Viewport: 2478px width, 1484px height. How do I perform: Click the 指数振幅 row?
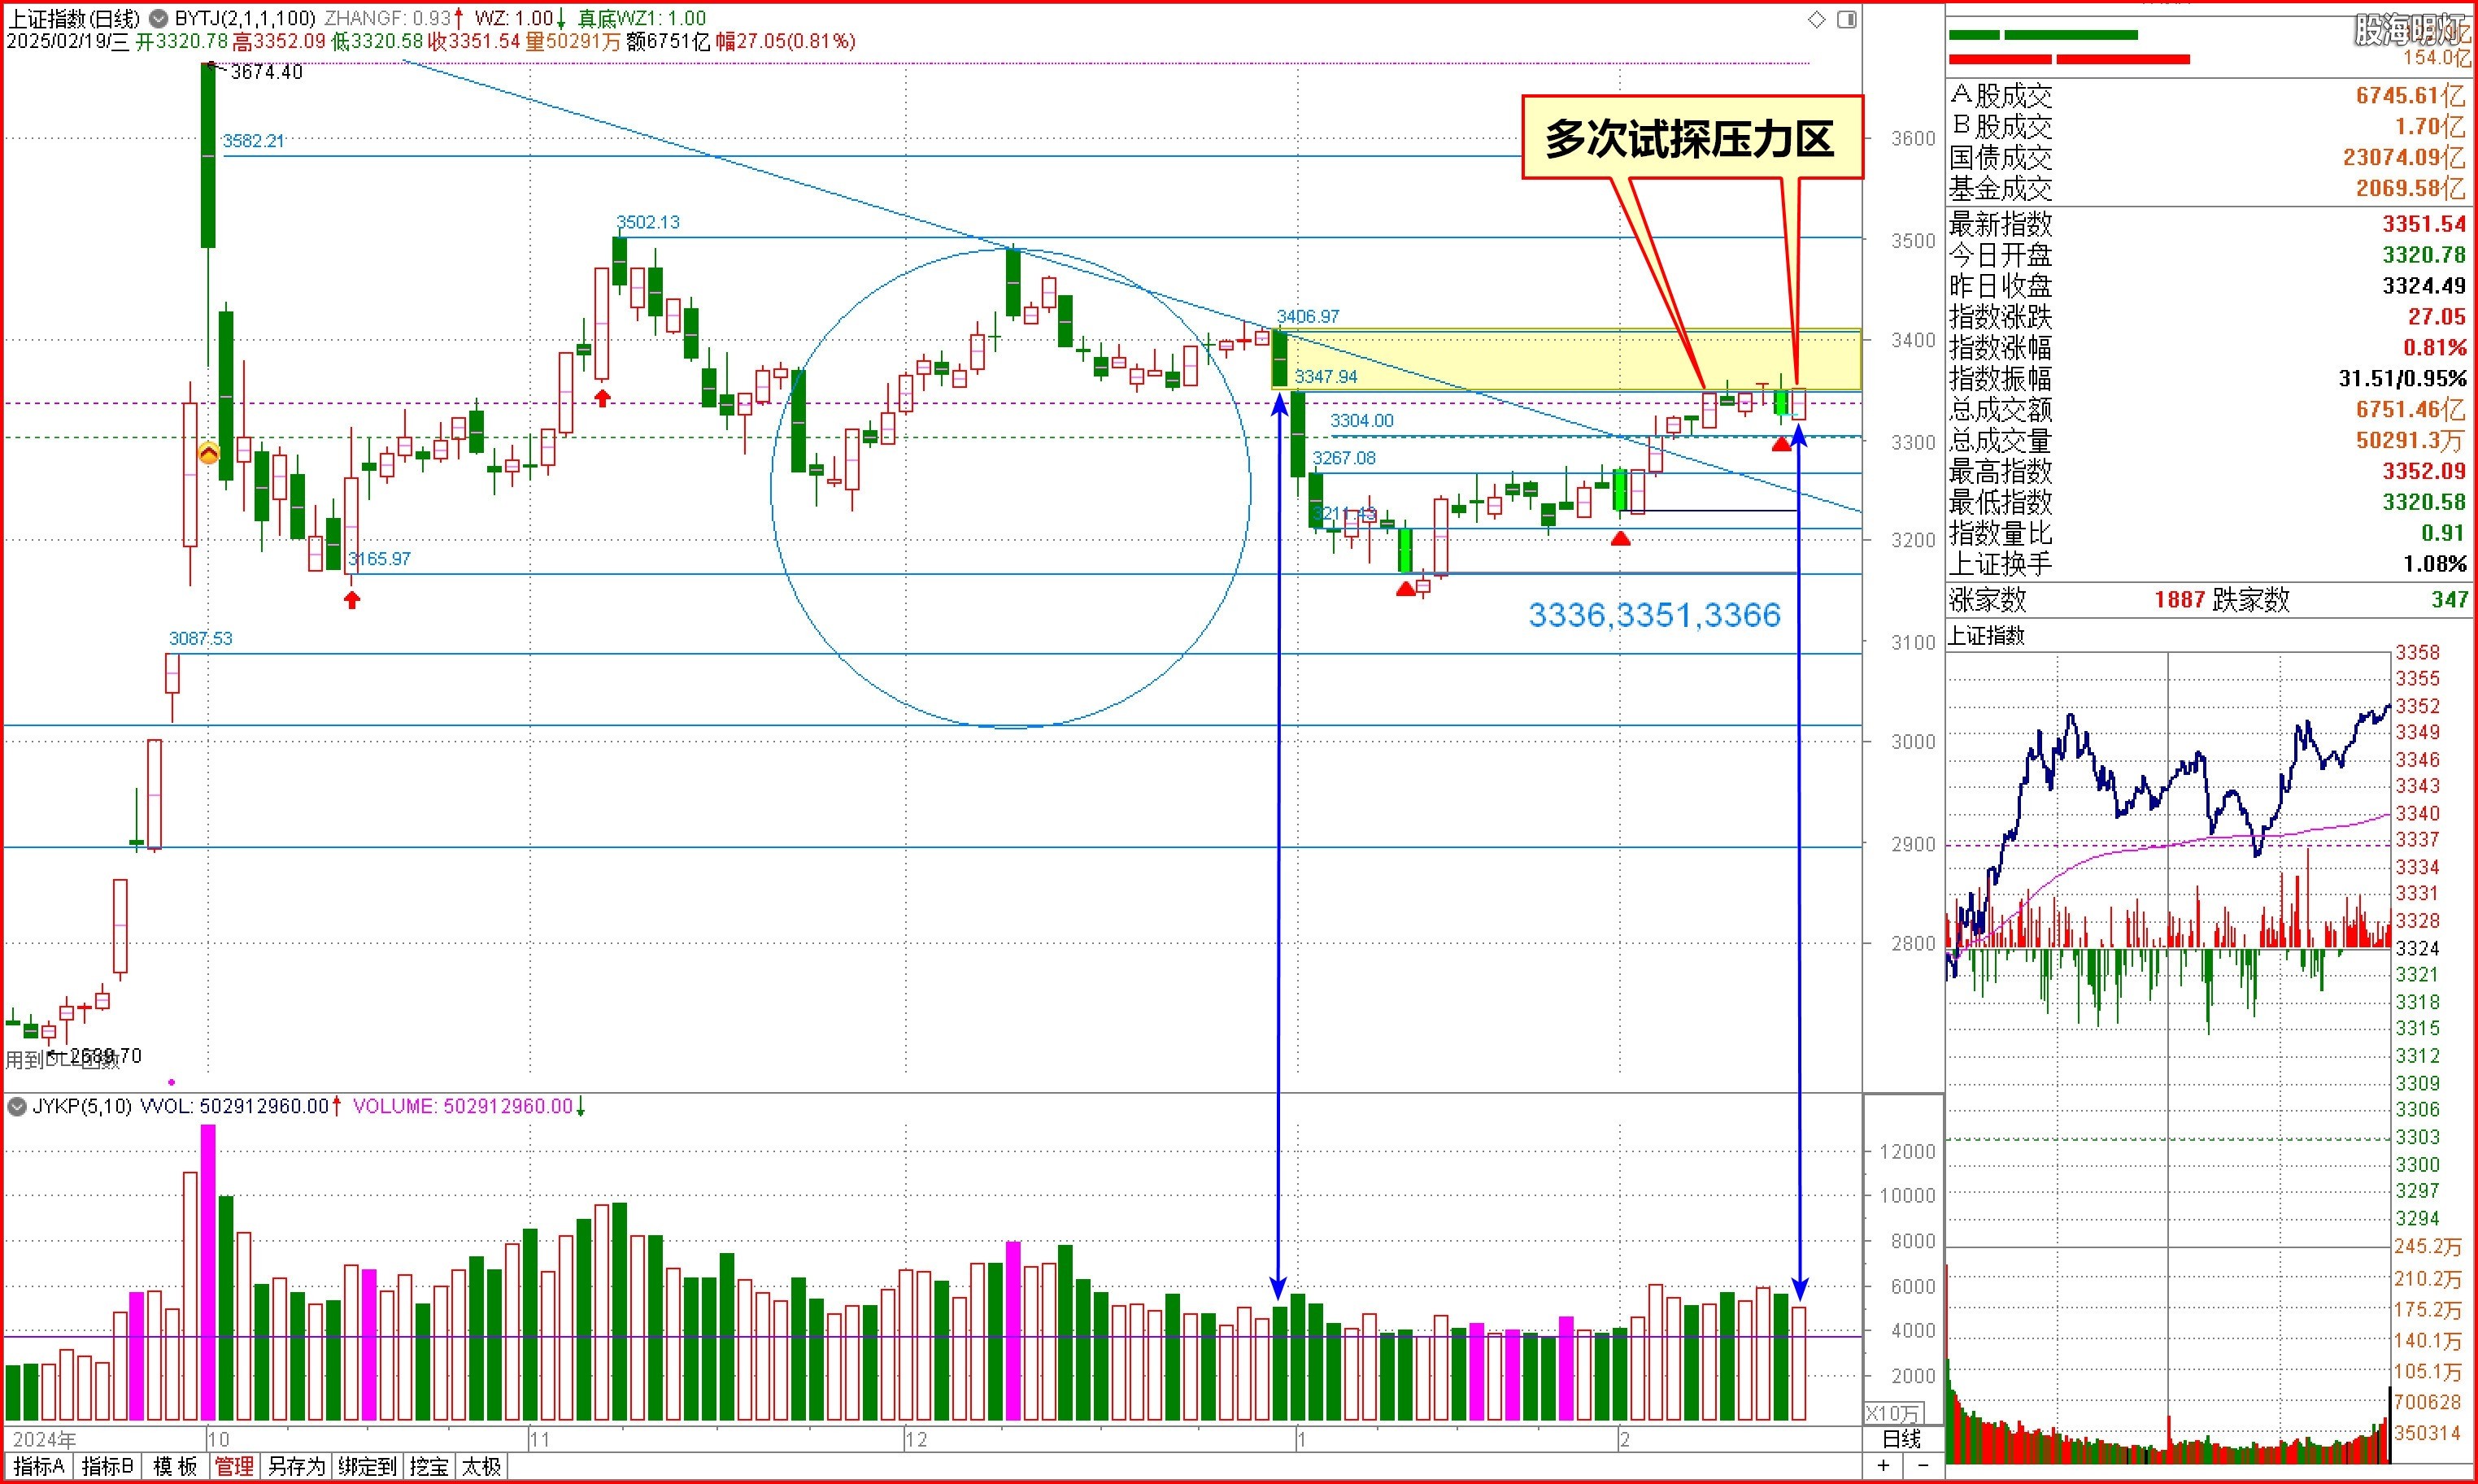(2208, 379)
